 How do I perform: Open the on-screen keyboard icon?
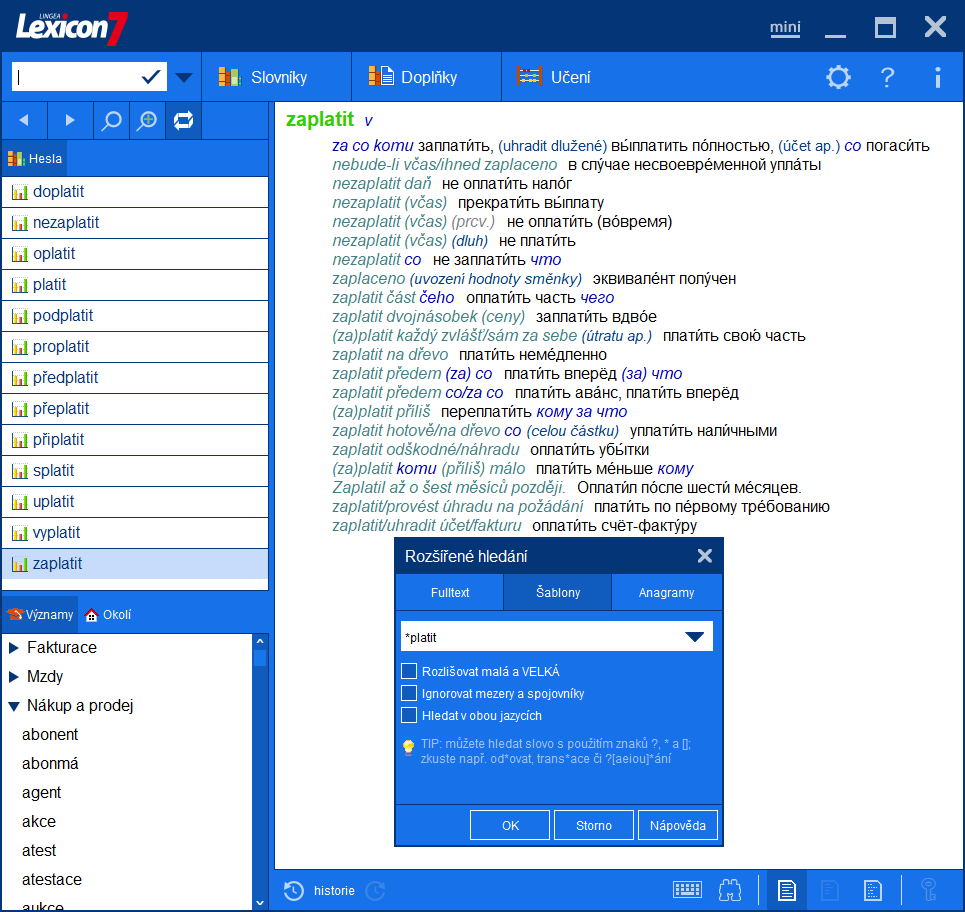pyautogui.click(x=687, y=890)
